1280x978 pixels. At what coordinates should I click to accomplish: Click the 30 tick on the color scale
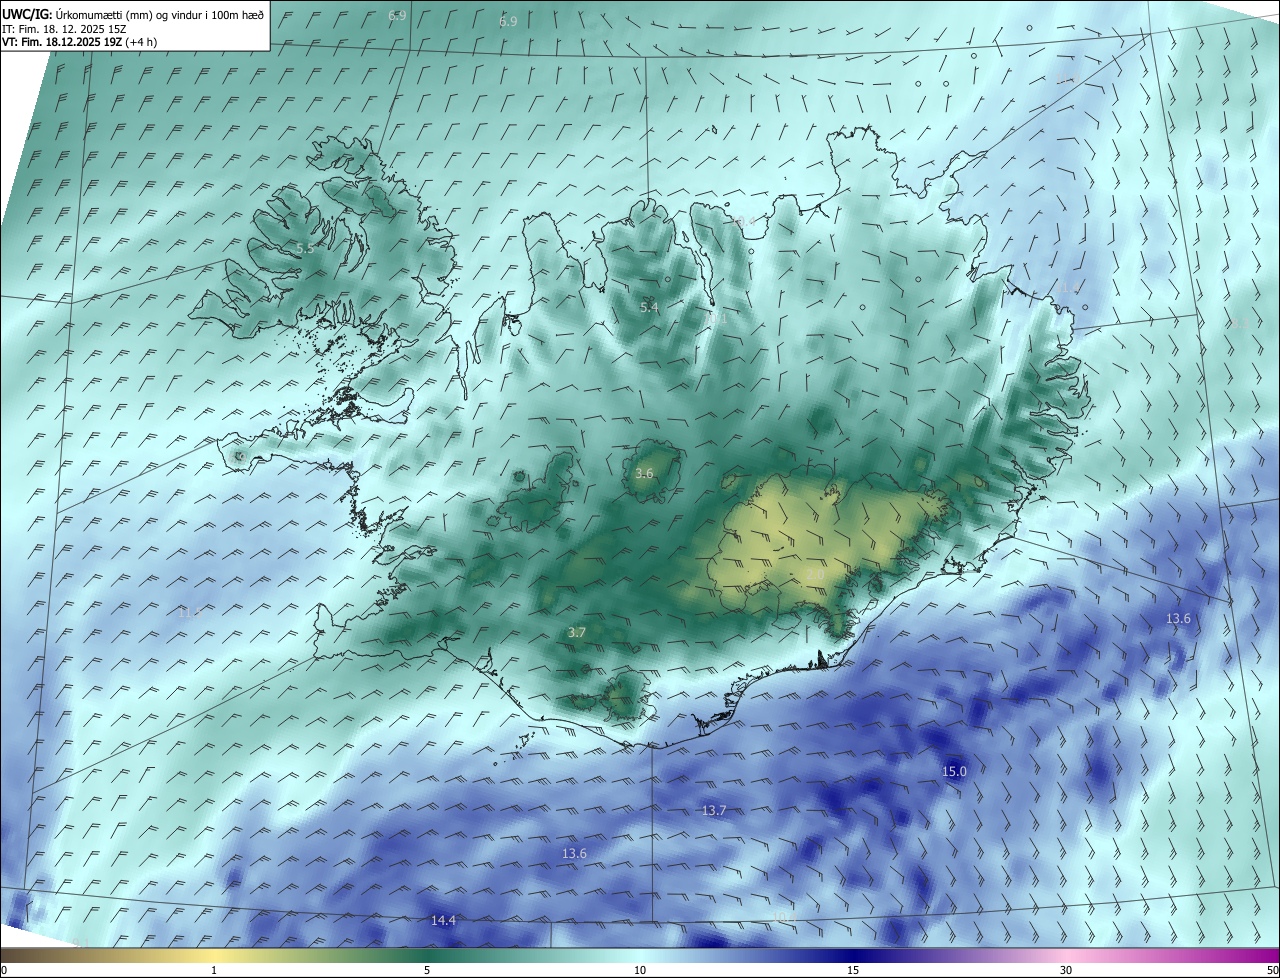(1066, 970)
